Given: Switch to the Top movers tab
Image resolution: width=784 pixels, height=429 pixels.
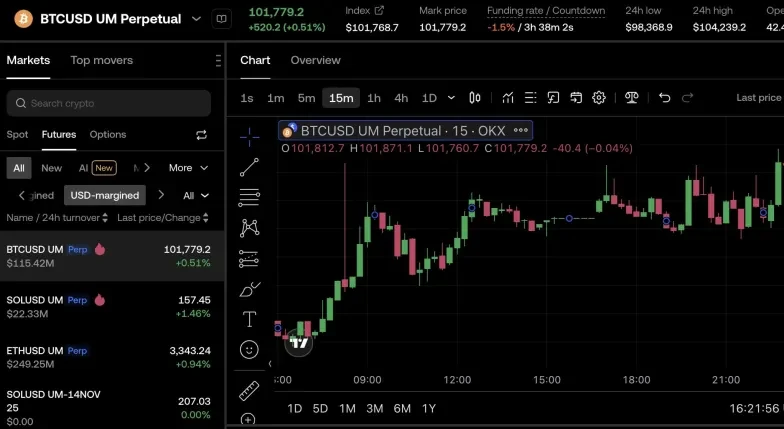Looking at the screenshot, I should click(101, 60).
